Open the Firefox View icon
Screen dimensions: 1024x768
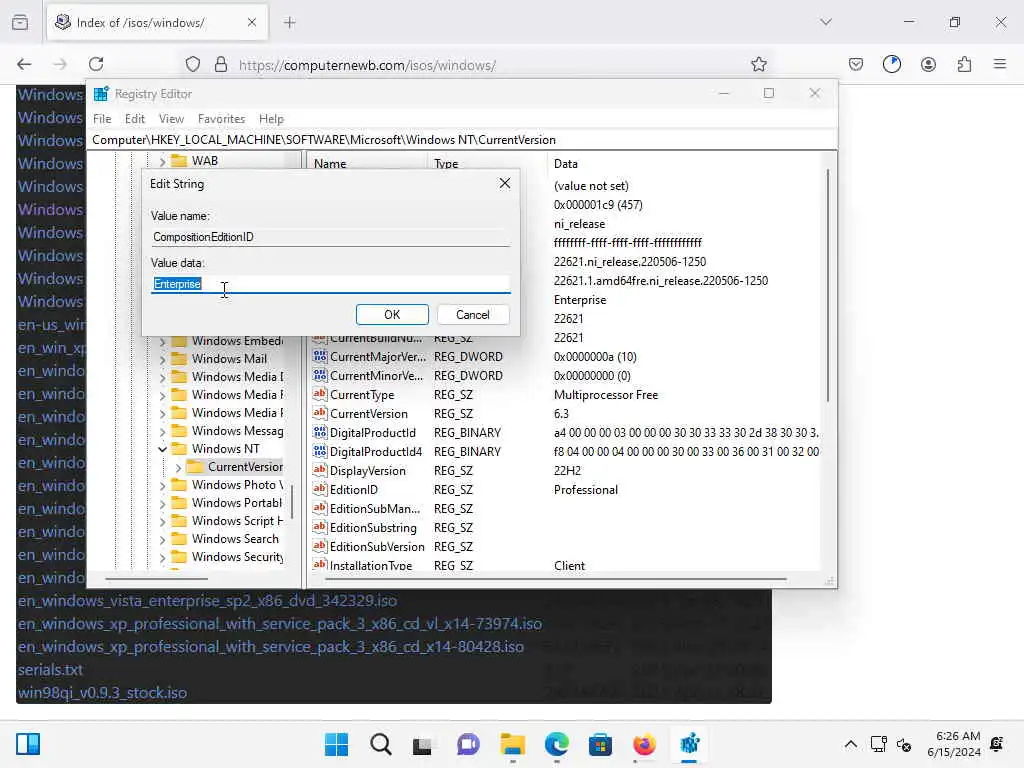pos(20,23)
